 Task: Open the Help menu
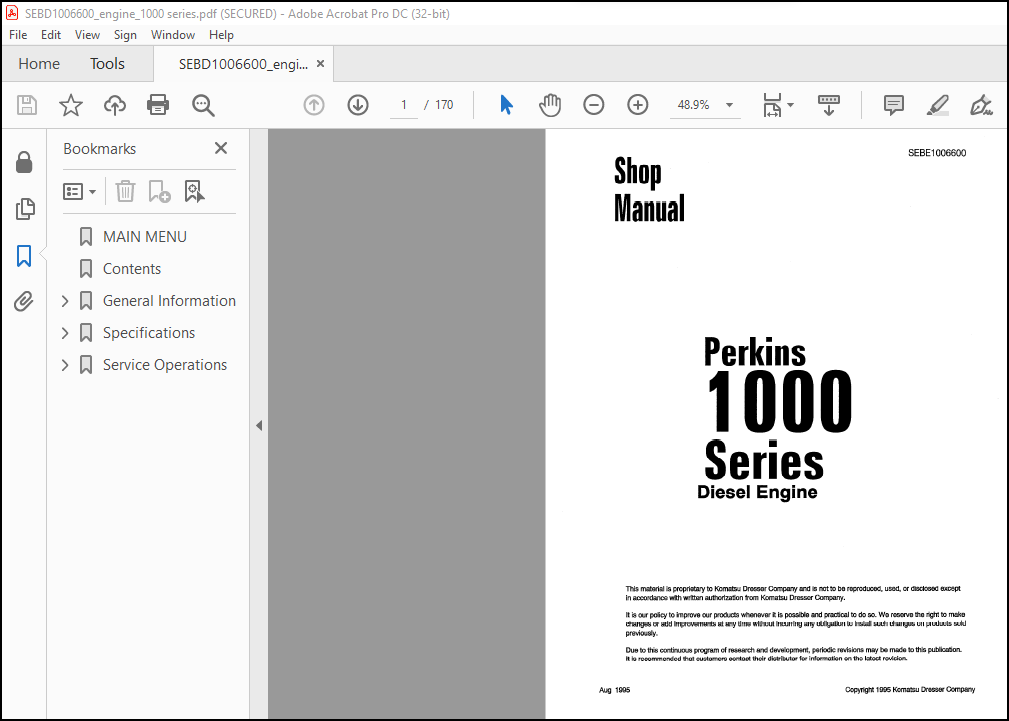point(221,35)
